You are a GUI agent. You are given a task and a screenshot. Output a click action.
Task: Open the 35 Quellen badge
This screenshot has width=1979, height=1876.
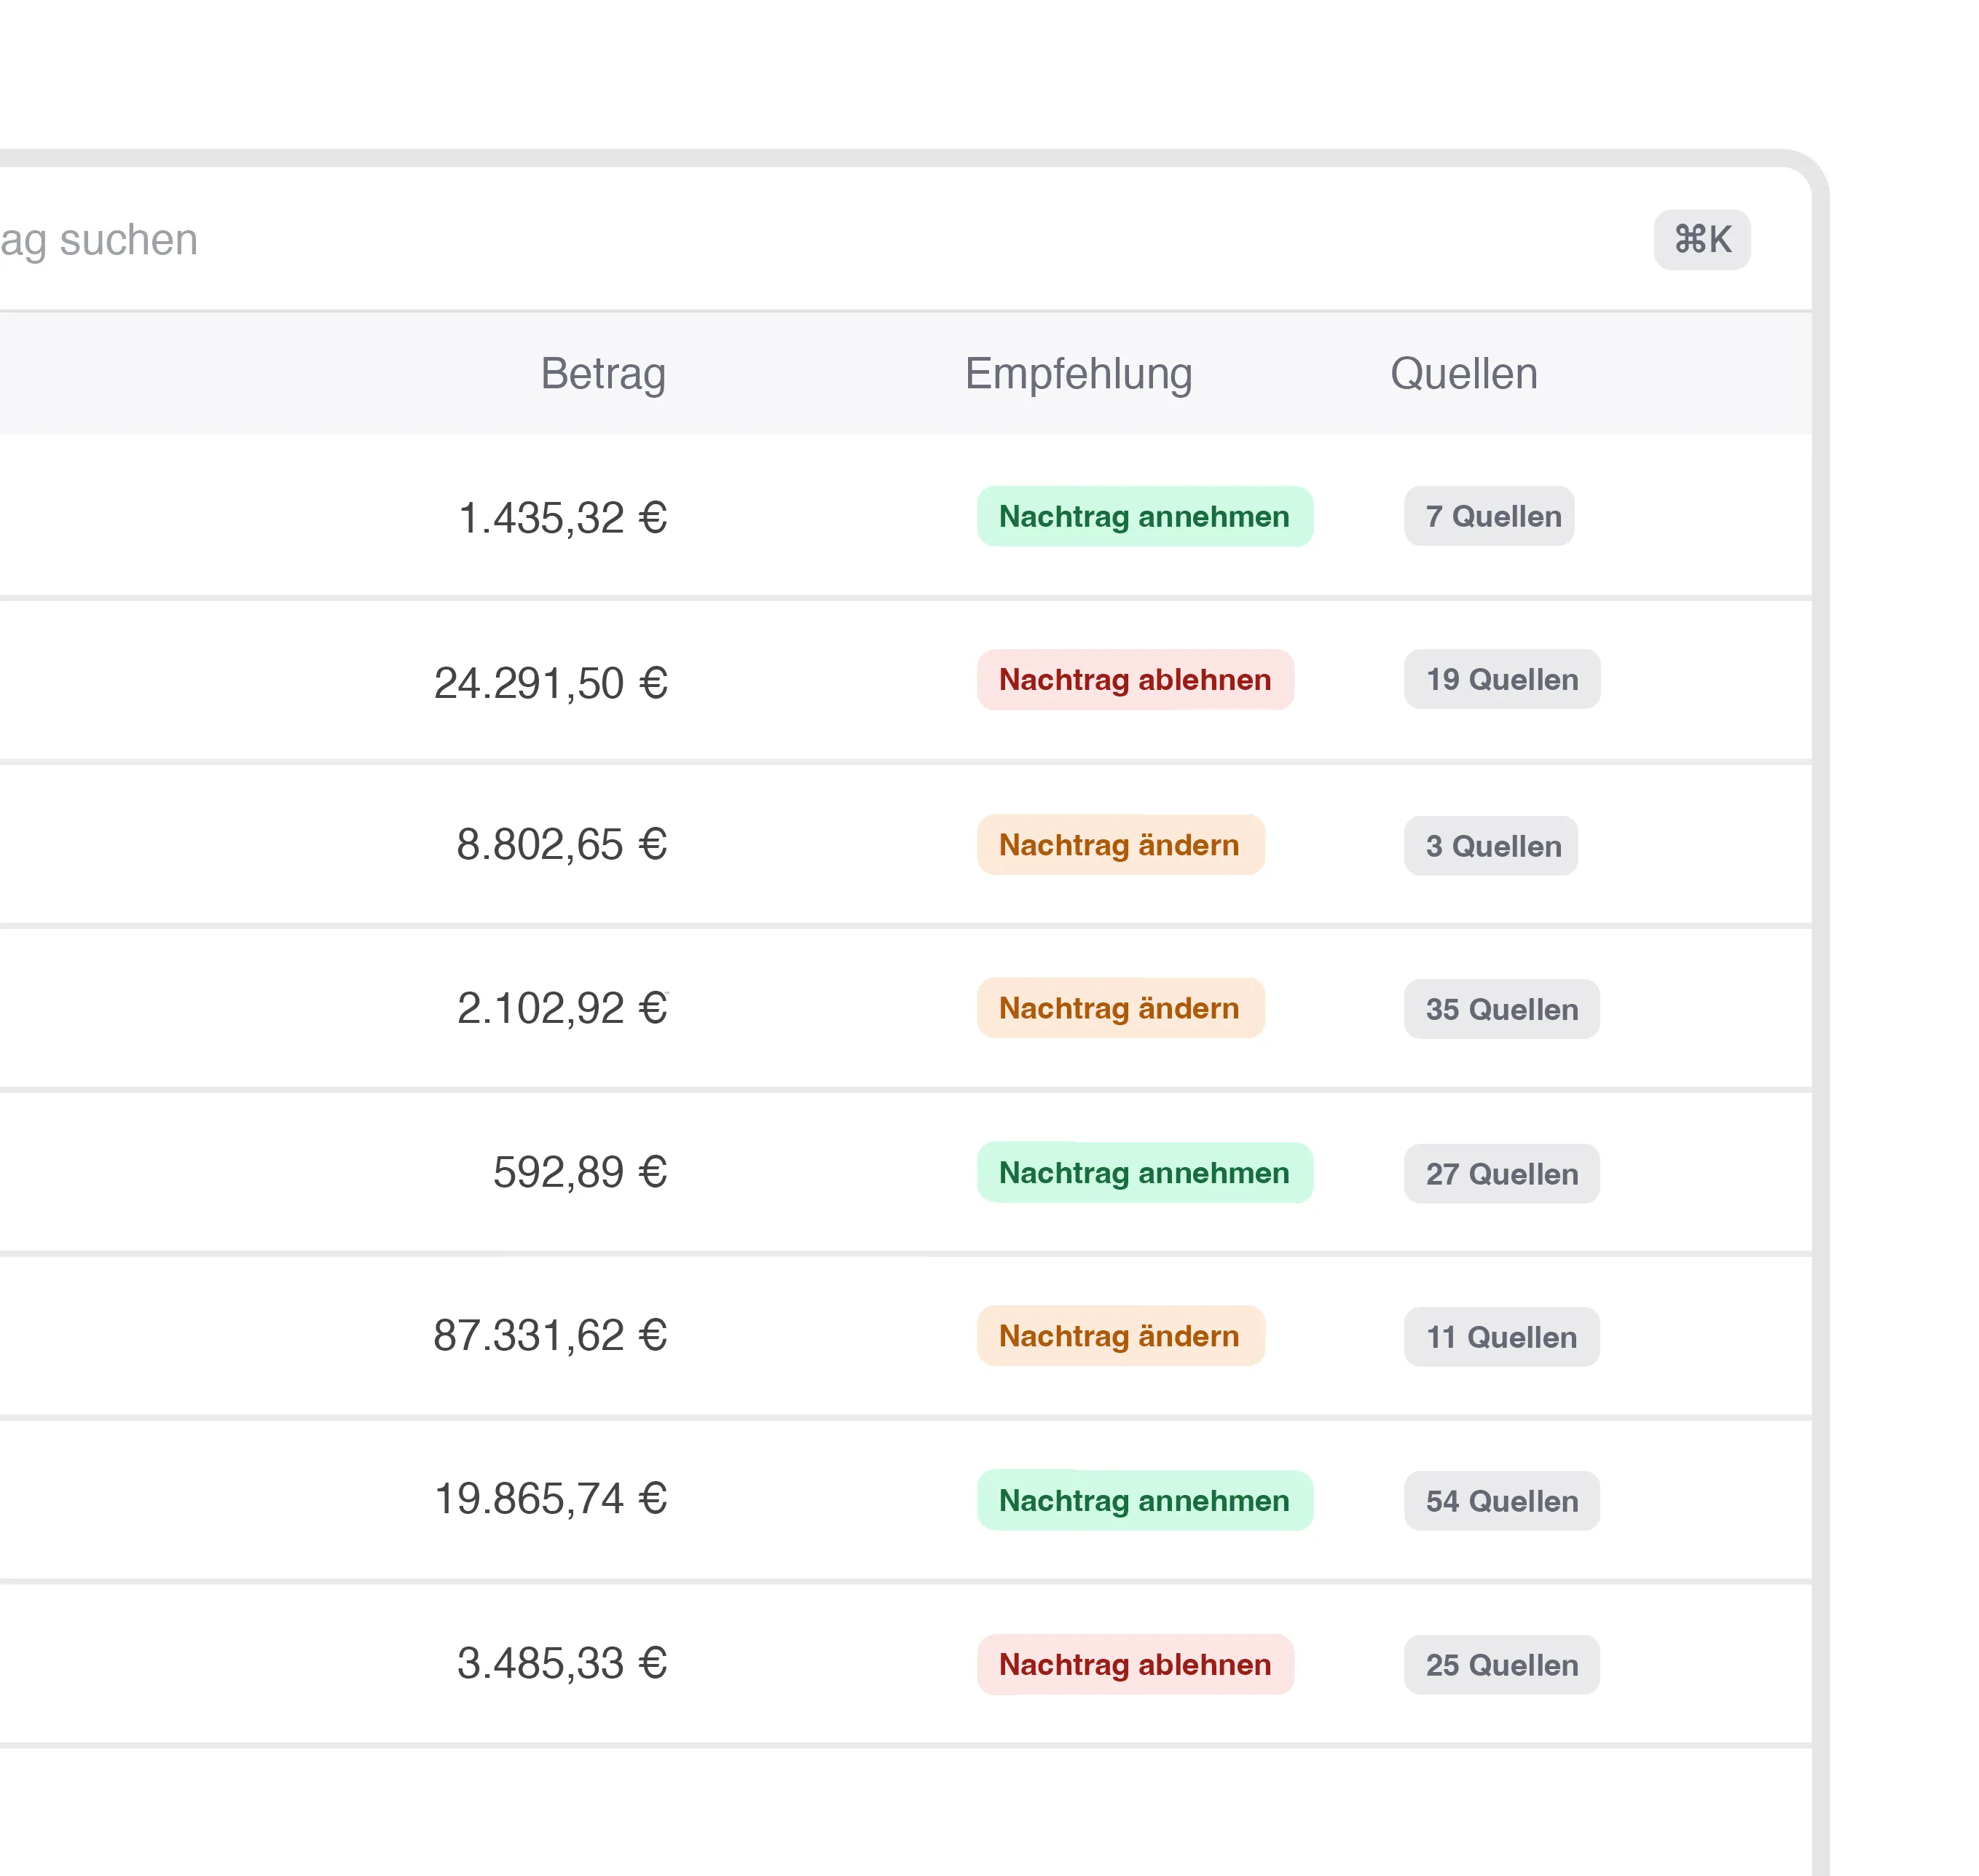1501,1009
